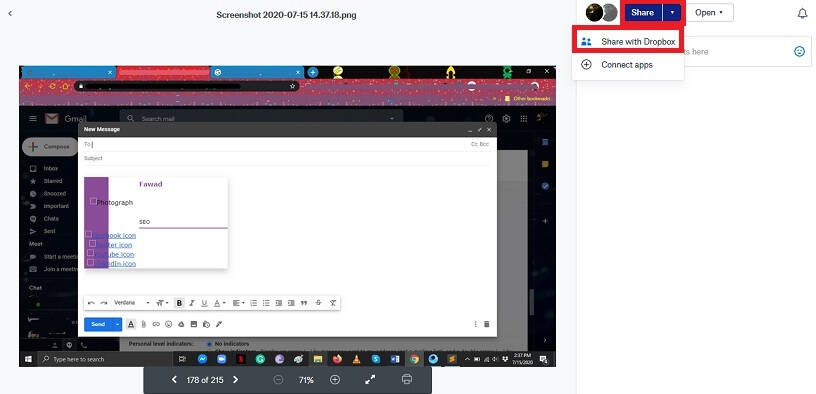In previewed Gmail, toggle Underline formatting

coord(204,303)
